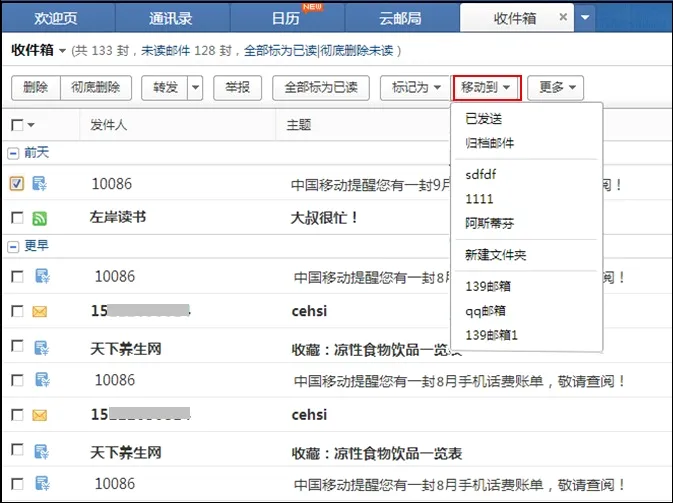Open the 标记为 dropdown
This screenshot has width=673, height=503.
(415, 88)
